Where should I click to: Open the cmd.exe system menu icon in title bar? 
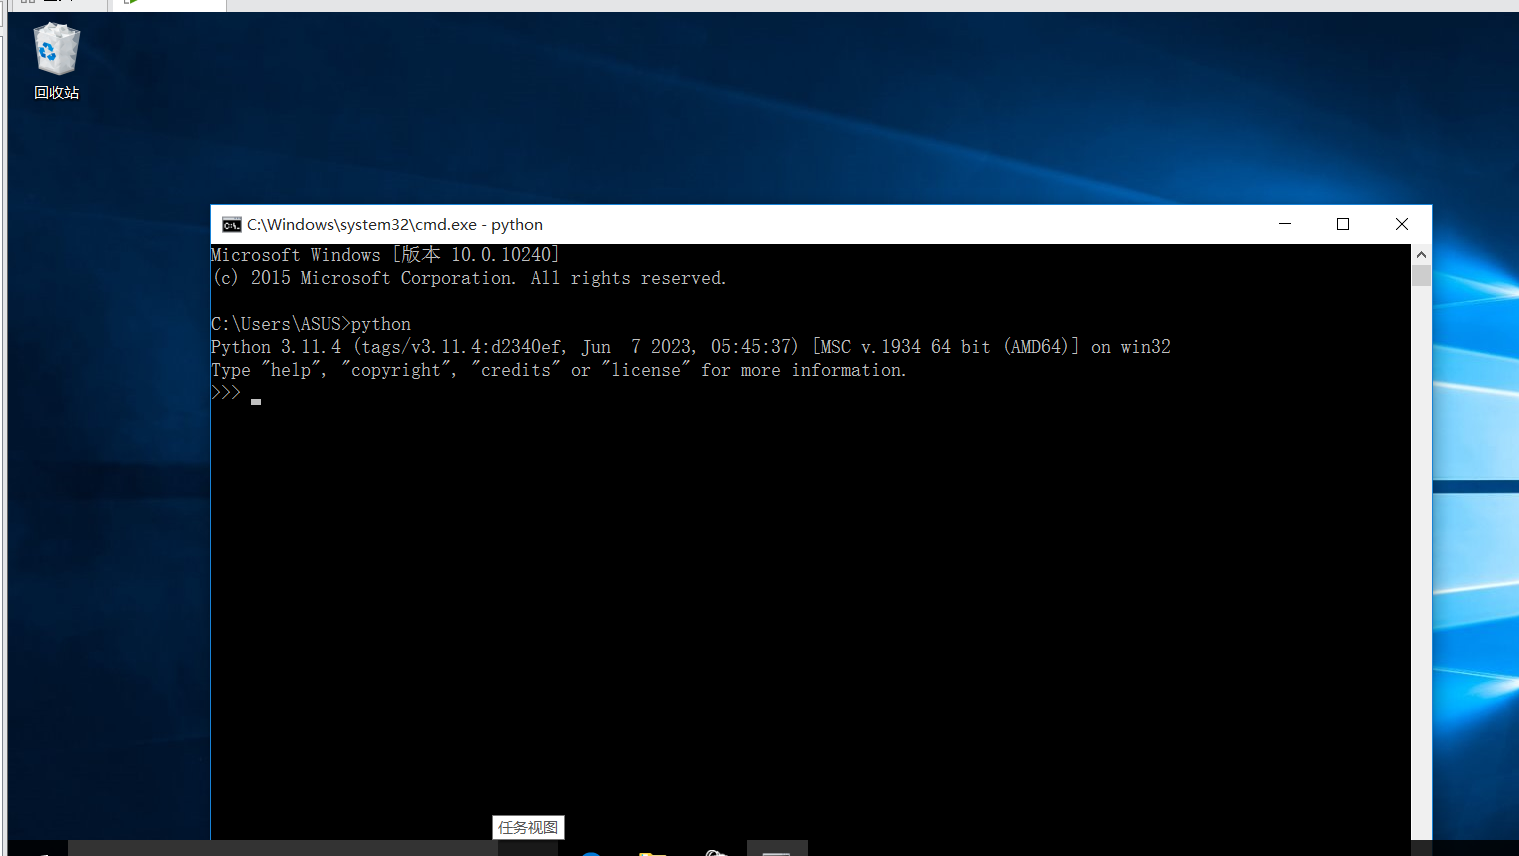click(x=232, y=224)
